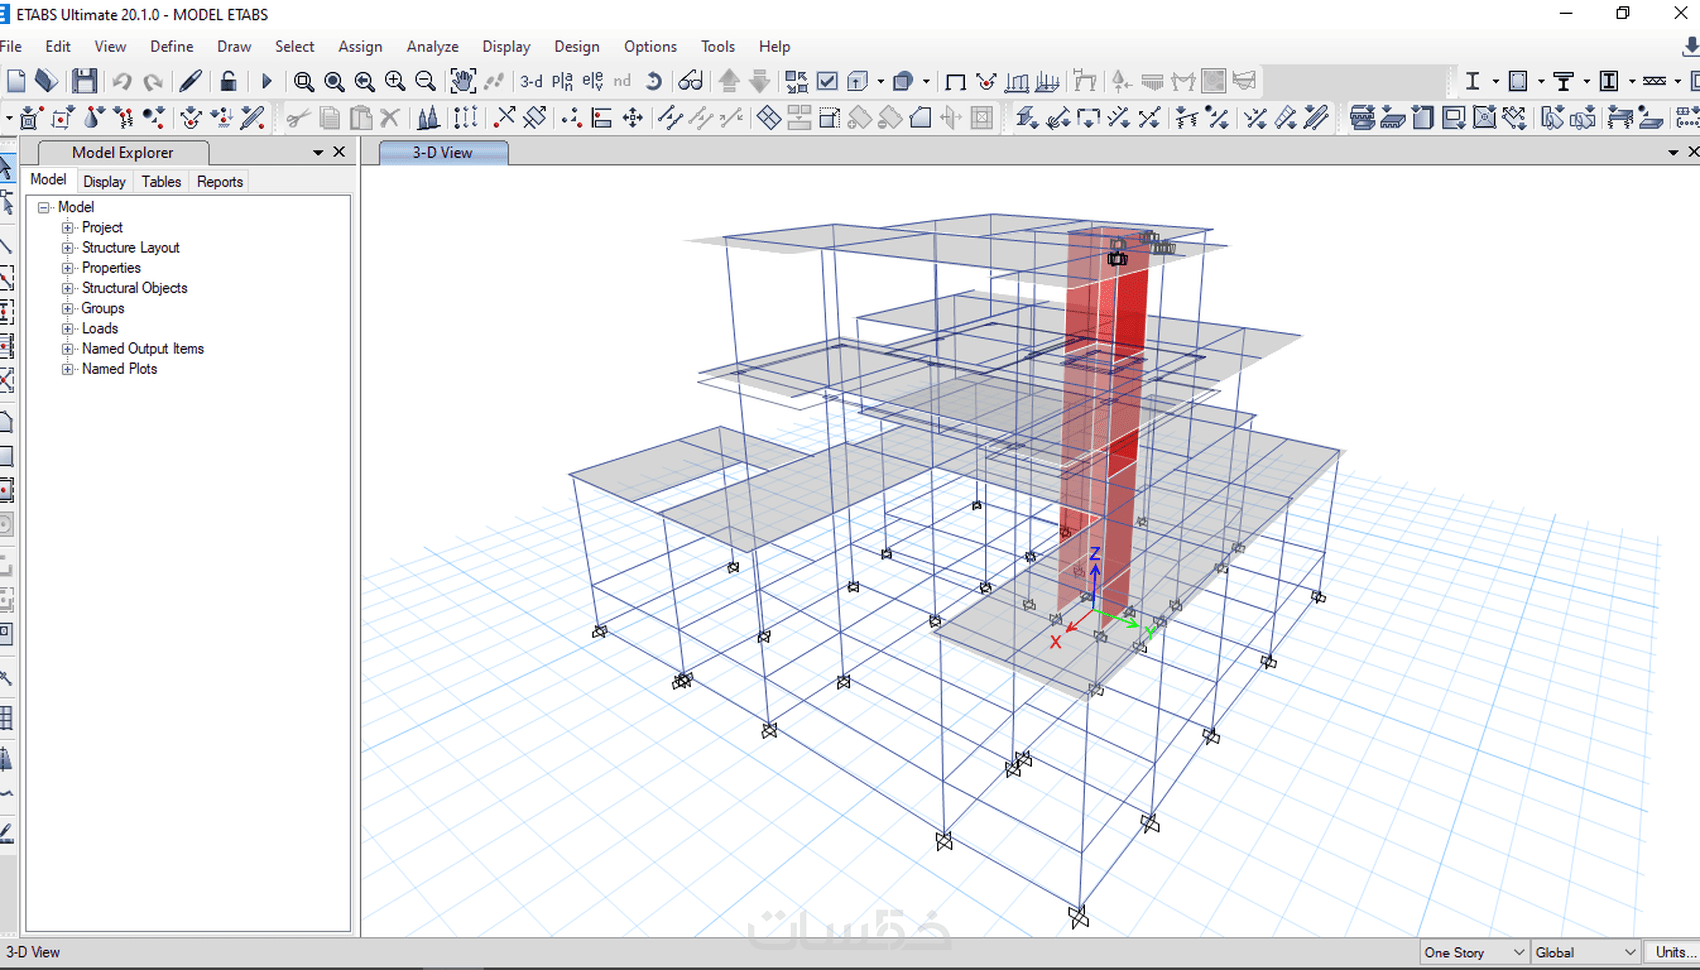Click the pencil refresh-edit icon
1700x970 pixels.
[x=190, y=81]
